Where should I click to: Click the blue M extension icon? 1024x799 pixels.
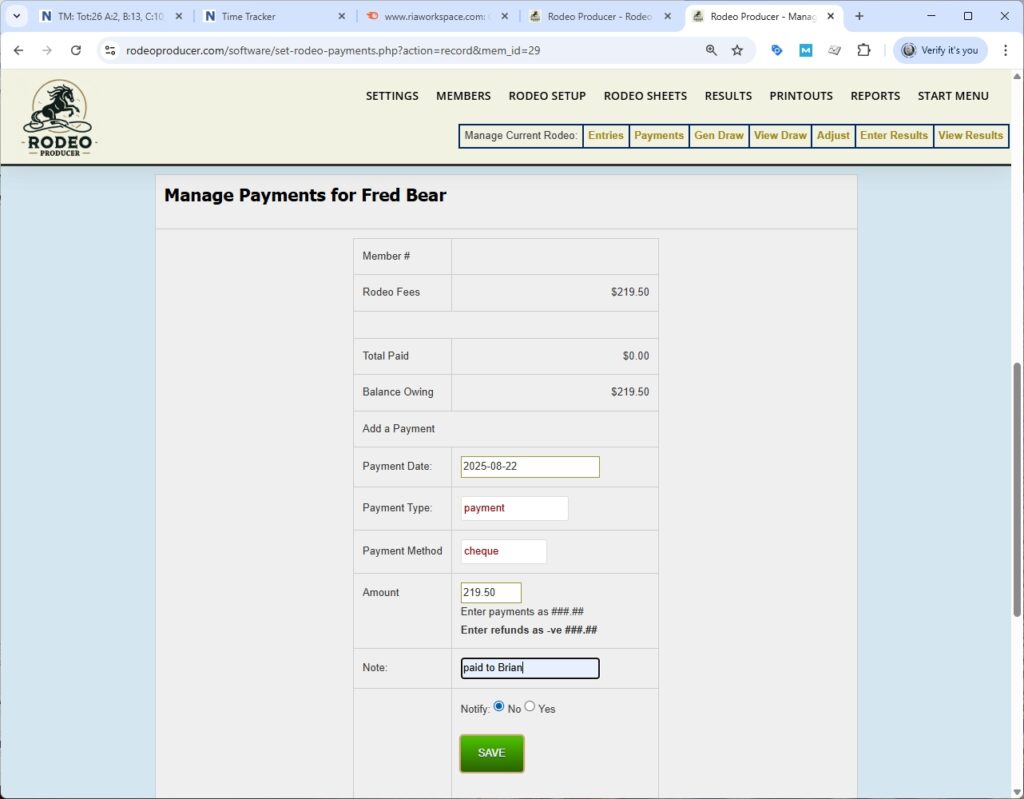click(x=807, y=49)
